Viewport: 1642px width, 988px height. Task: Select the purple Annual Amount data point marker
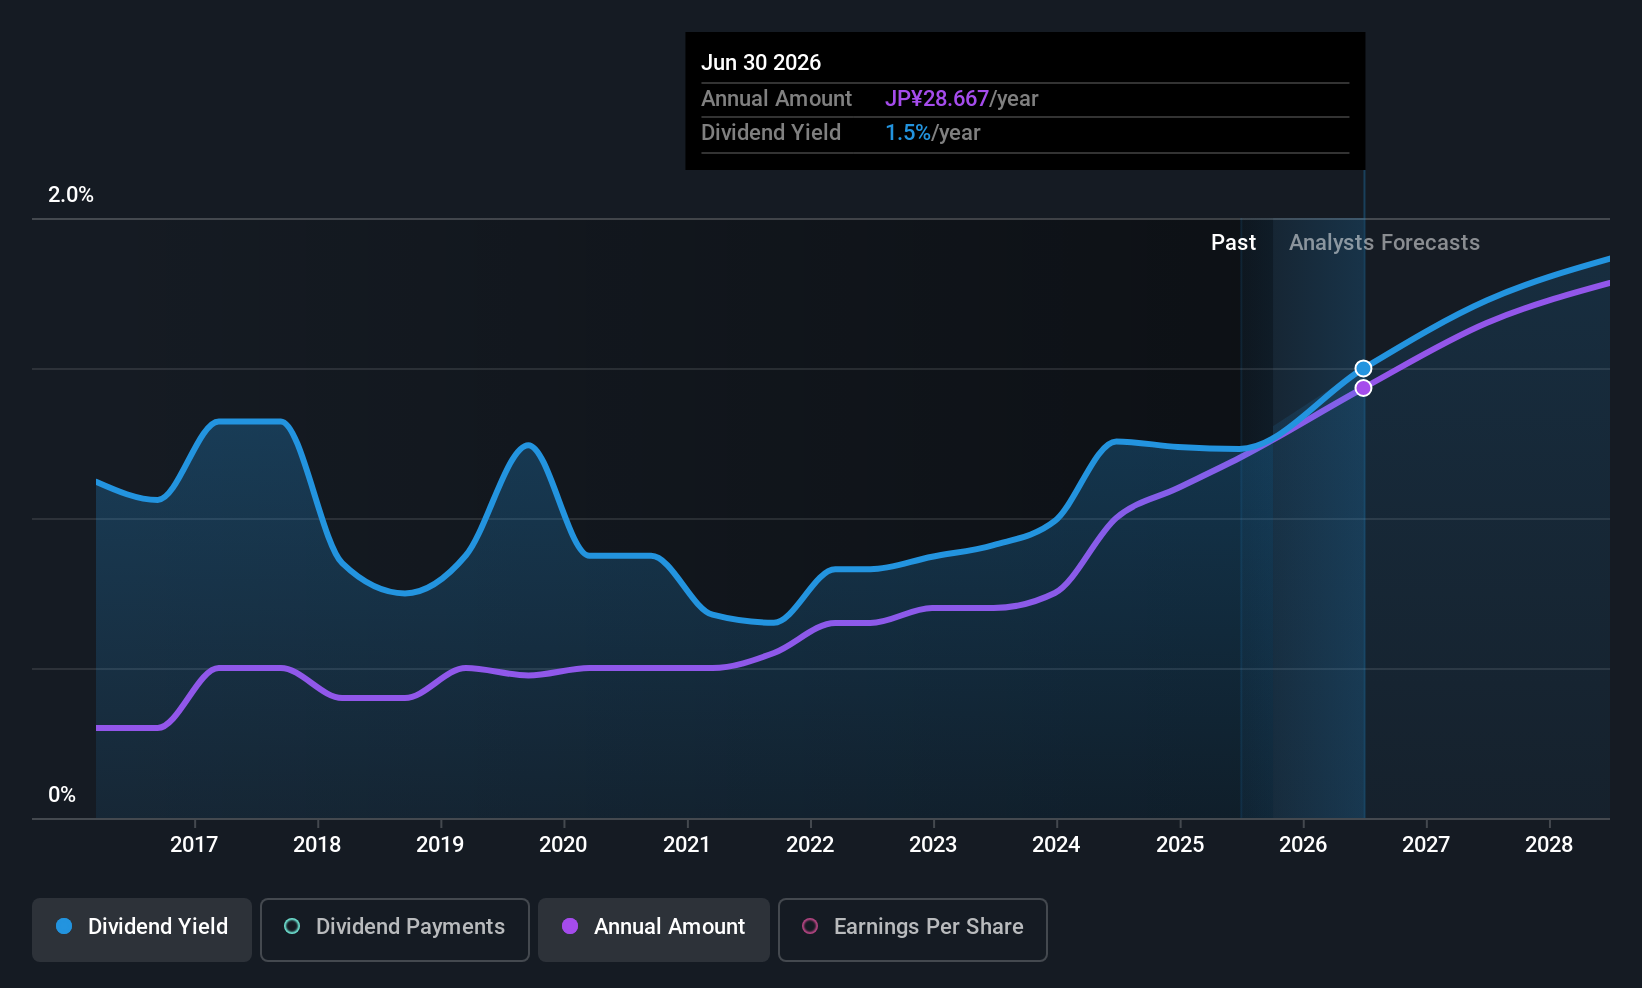click(x=1363, y=388)
